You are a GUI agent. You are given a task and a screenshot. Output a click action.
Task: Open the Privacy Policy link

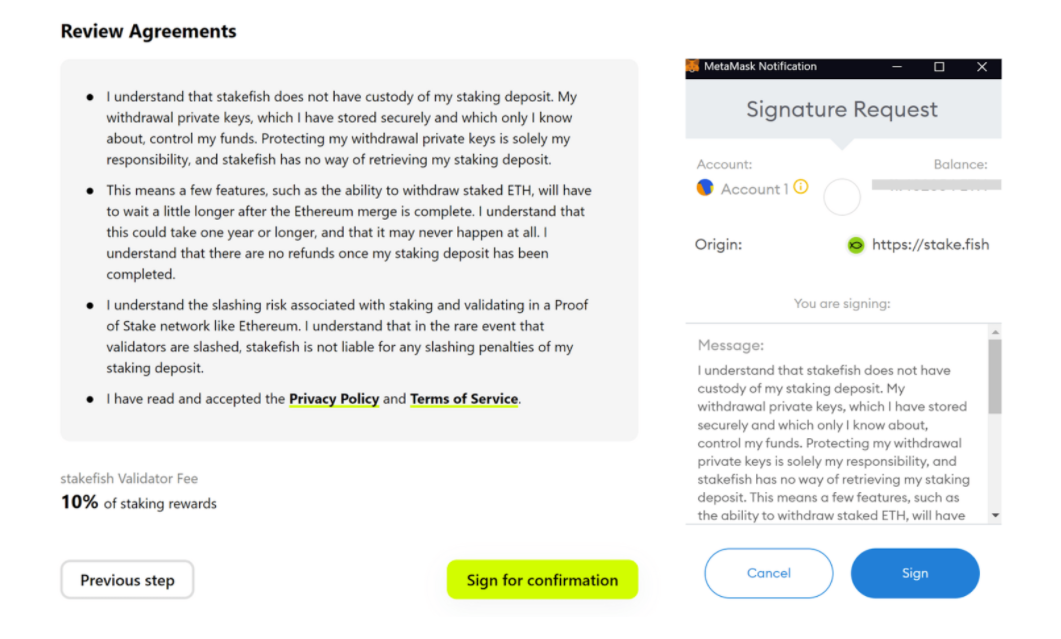click(x=334, y=399)
